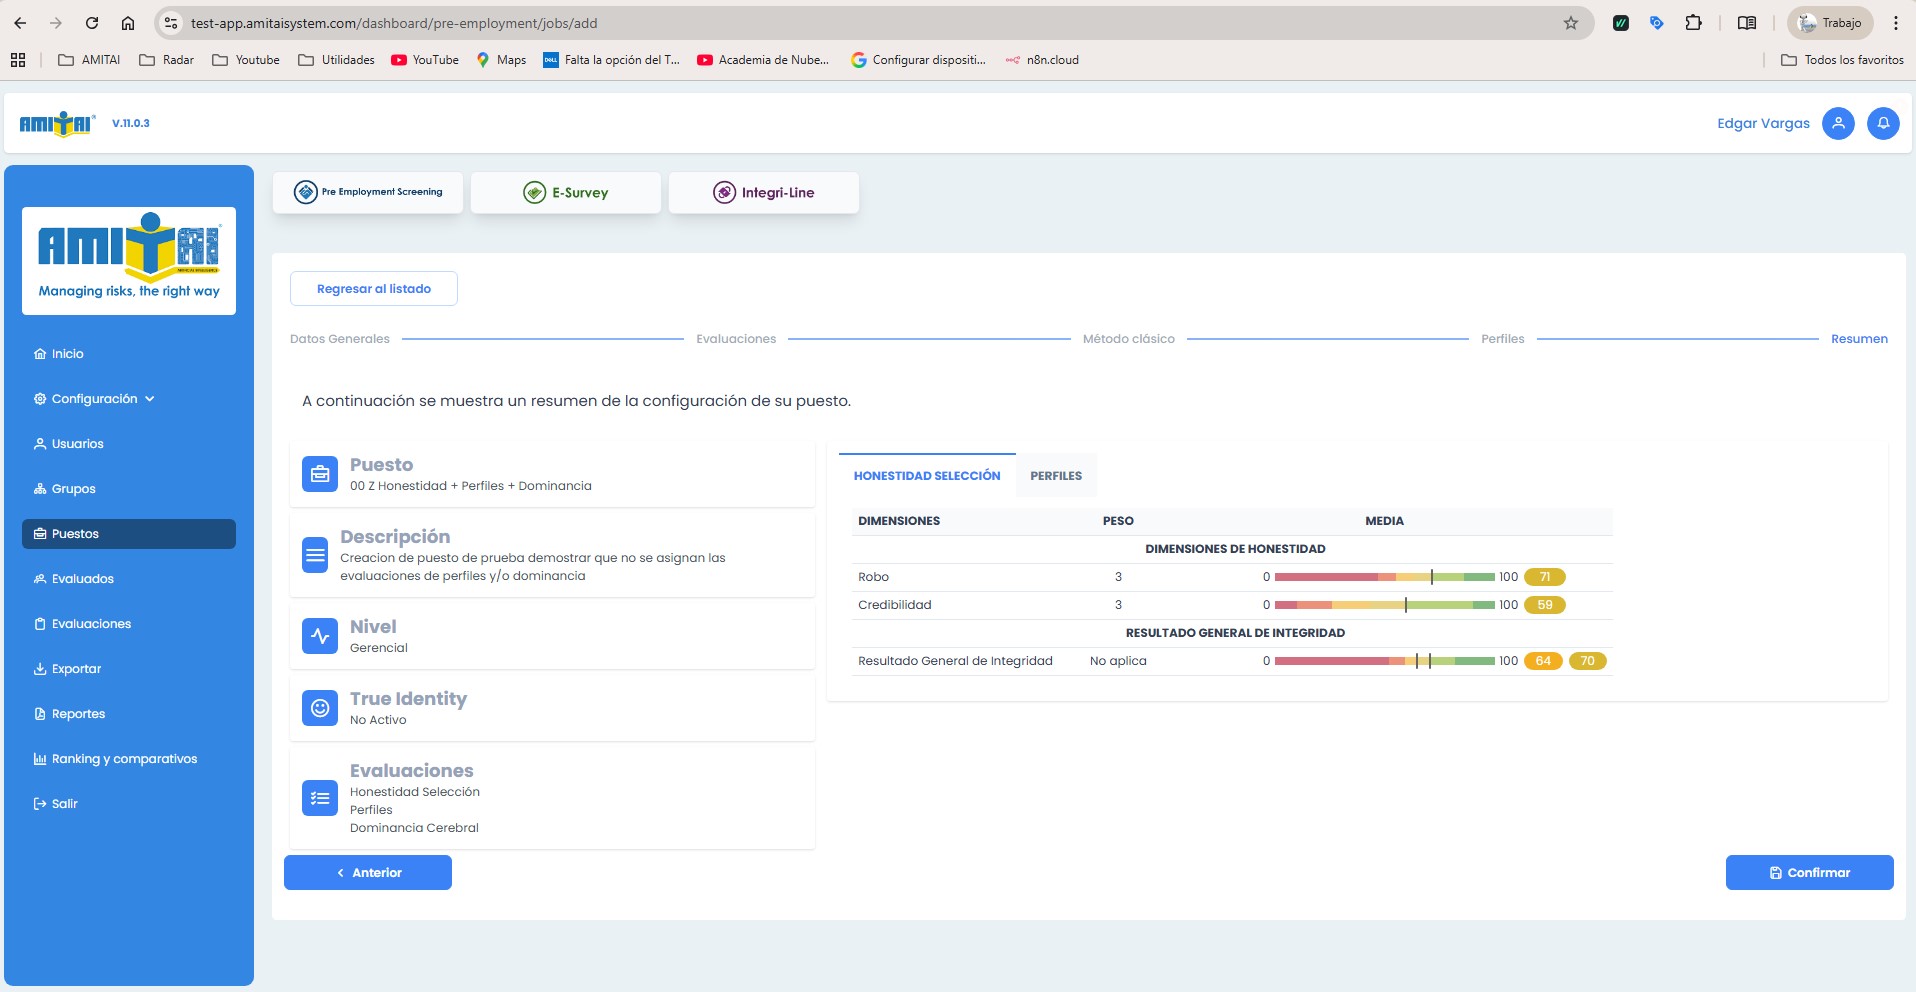This screenshot has height=992, width=1916.
Task: Click Regresar al listado button
Action: point(374,289)
